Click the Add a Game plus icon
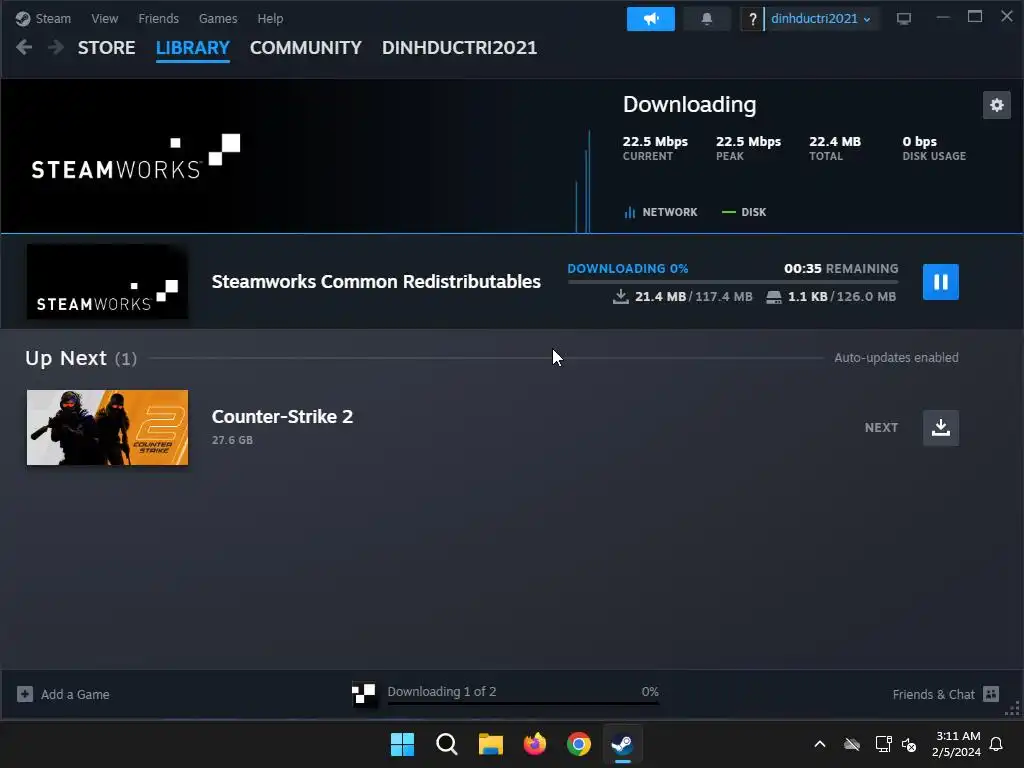Image resolution: width=1024 pixels, height=768 pixels. click(25, 694)
